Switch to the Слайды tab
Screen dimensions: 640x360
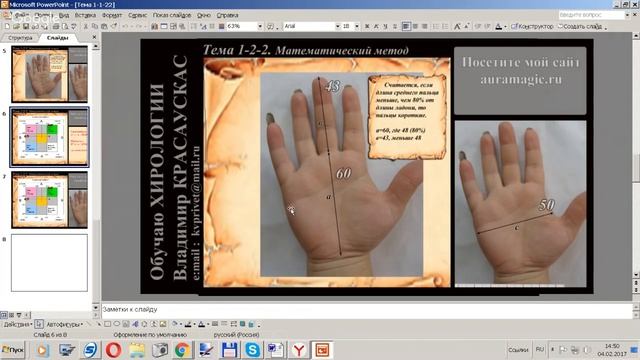pyautogui.click(x=58, y=38)
